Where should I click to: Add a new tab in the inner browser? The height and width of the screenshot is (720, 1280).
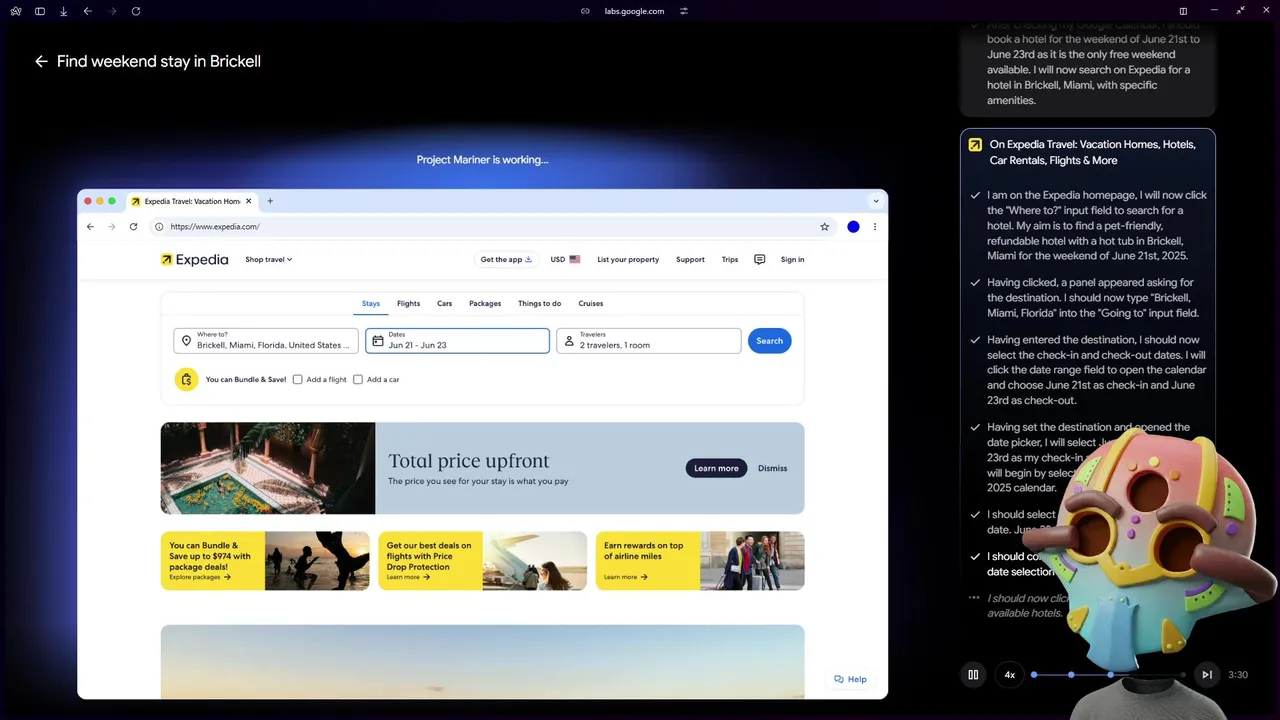pos(270,201)
